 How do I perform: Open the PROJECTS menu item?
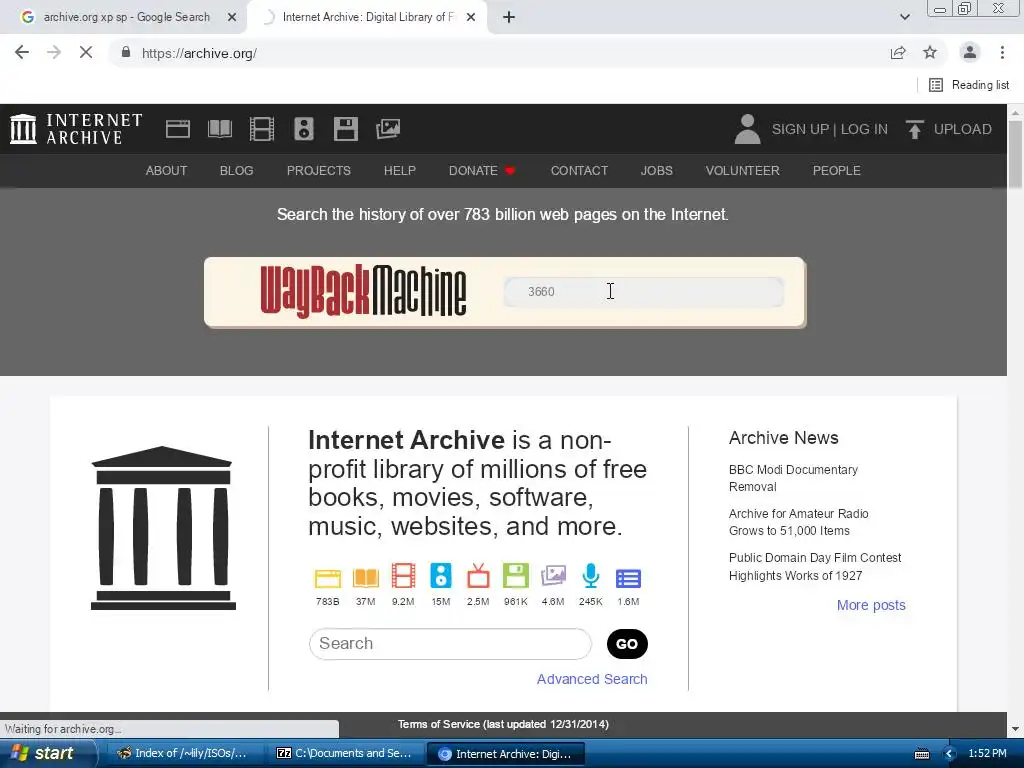tap(319, 170)
